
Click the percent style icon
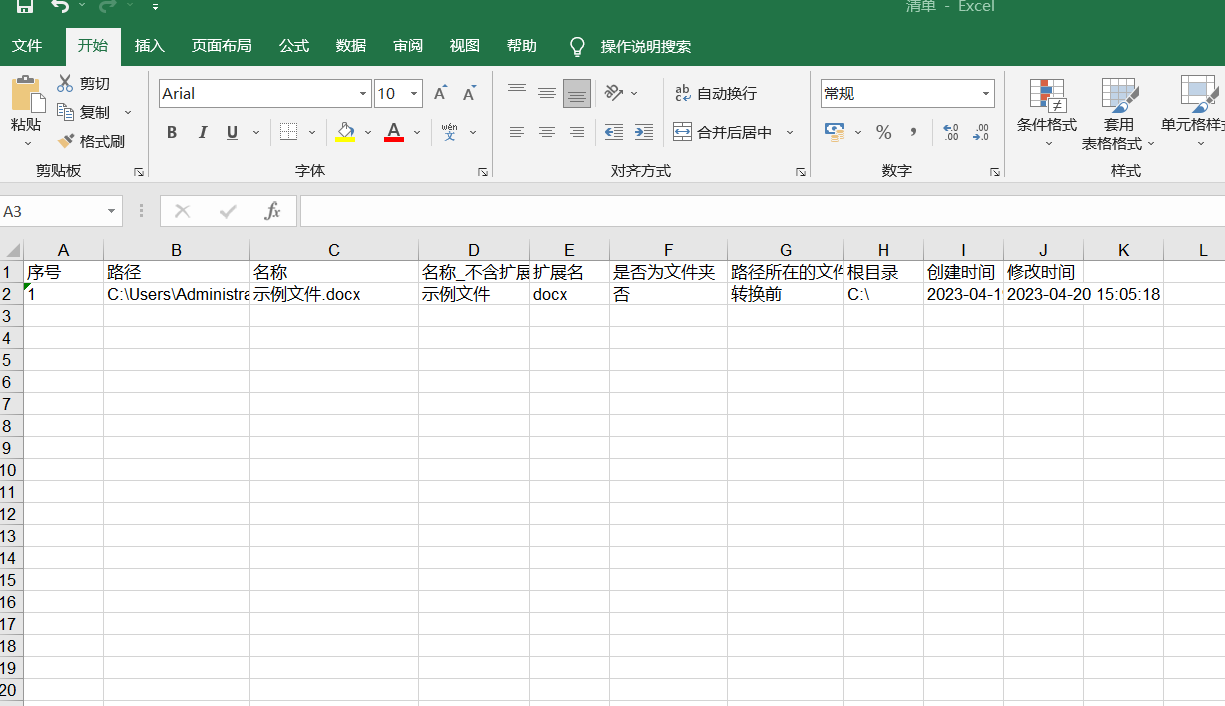tap(883, 132)
